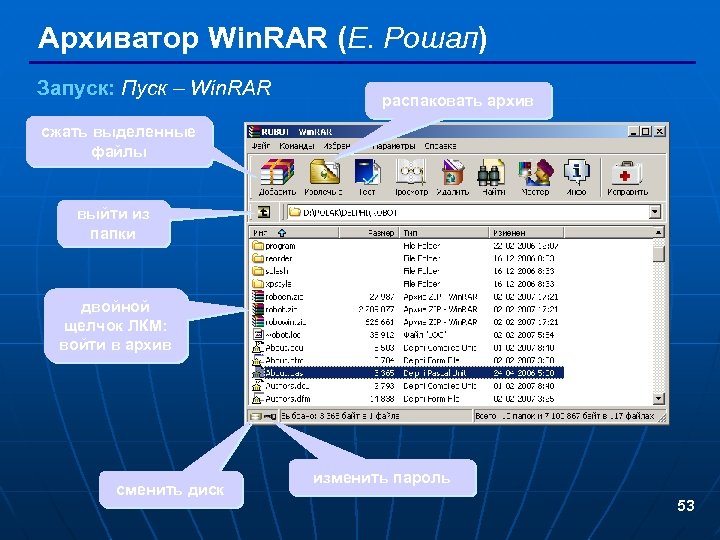720x540 pixels.
Task: Open the Команды menu
Action: coord(297,146)
